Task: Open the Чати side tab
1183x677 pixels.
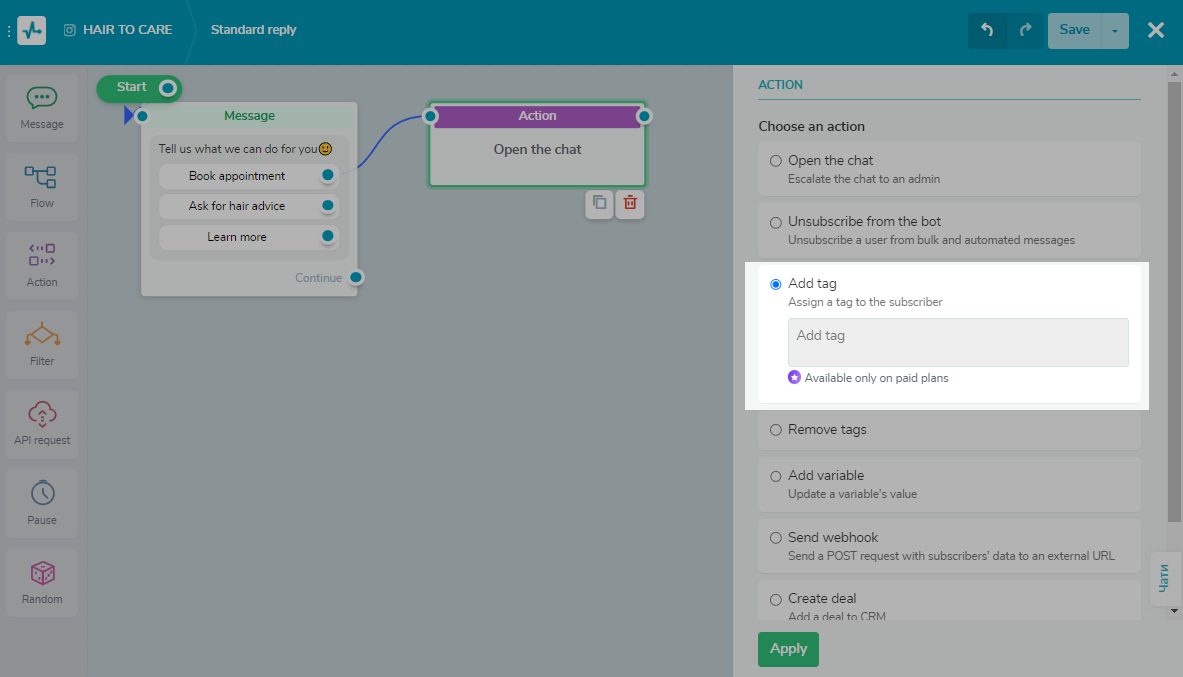Action: [x=1164, y=577]
